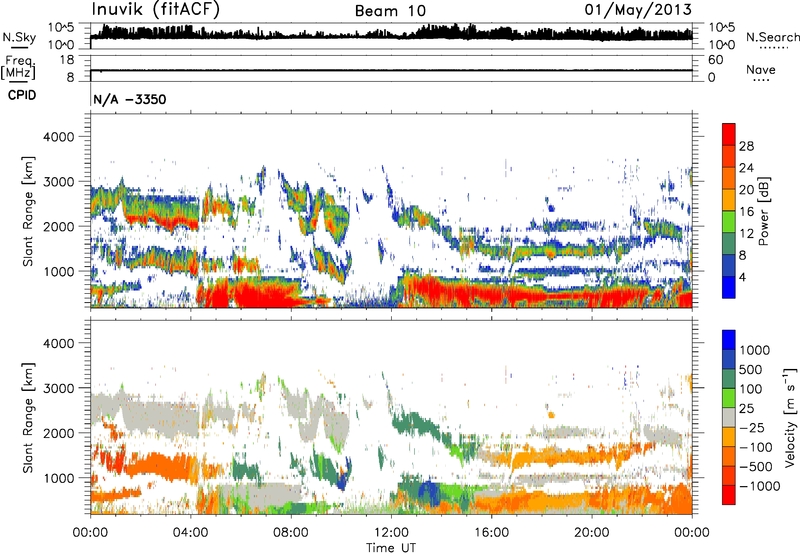This screenshot has height=554, width=800.
Task: Click the gray -25 to 25 velocity colorbar segment
Action: point(729,418)
